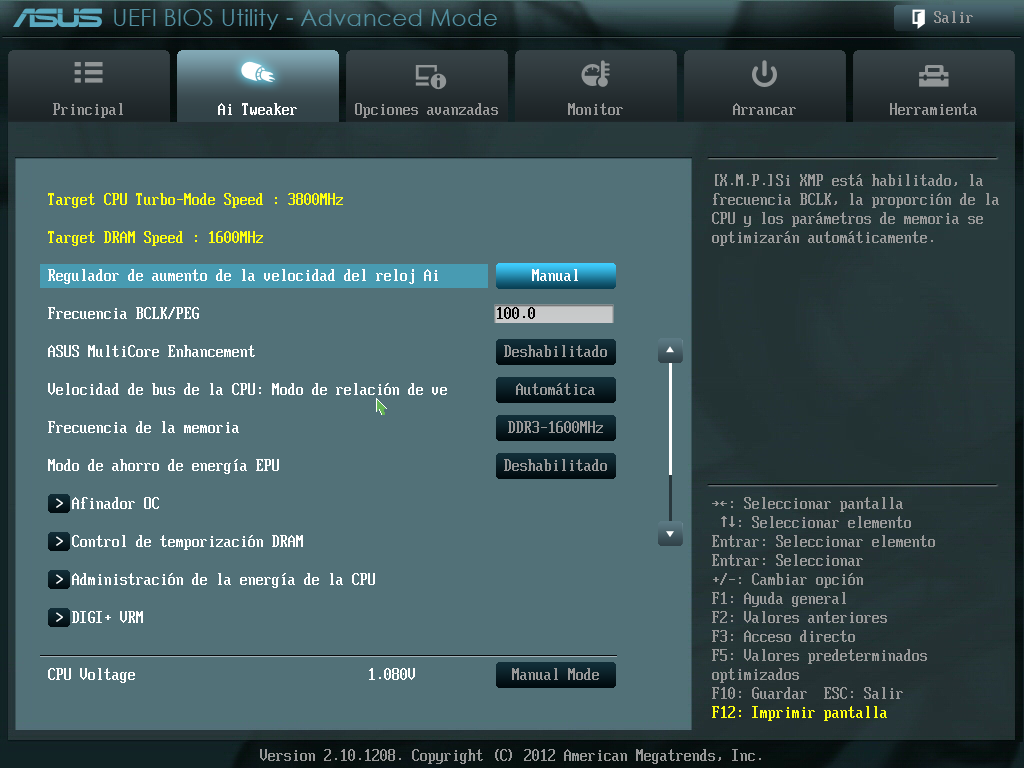
Task: Select the Velocidad de bus de la CPU label
Action: point(248,390)
